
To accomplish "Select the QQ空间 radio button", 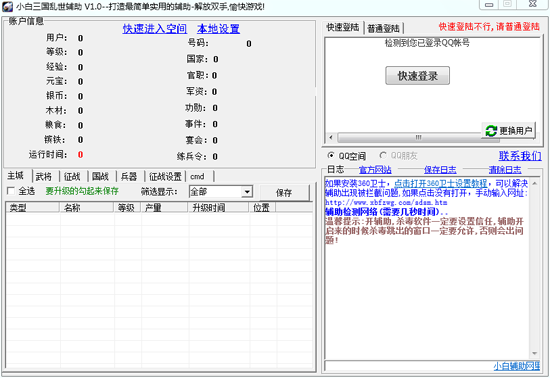I will (x=330, y=155).
